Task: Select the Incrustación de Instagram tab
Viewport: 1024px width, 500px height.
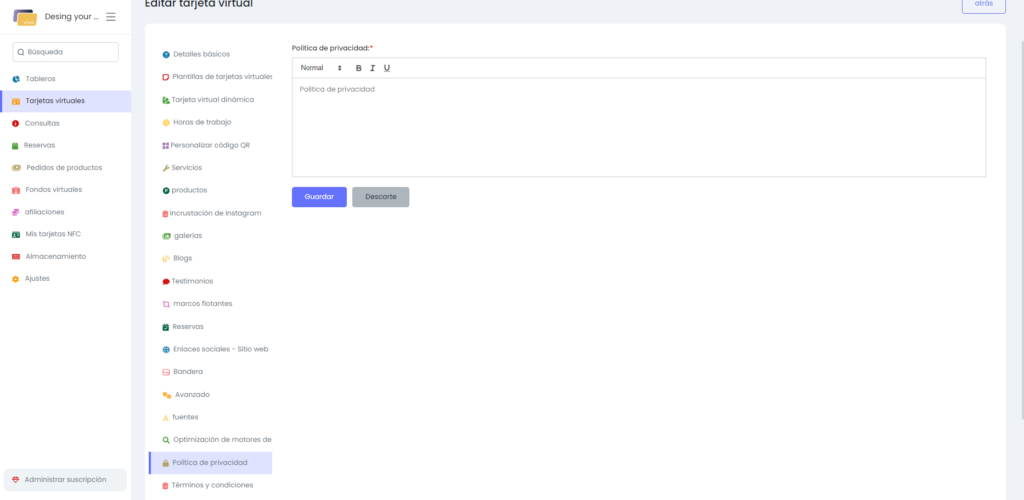Action: coord(215,213)
